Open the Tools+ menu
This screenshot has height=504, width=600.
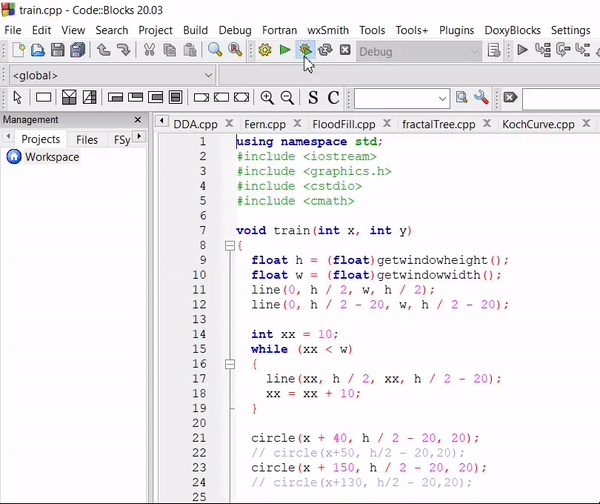coord(412,30)
